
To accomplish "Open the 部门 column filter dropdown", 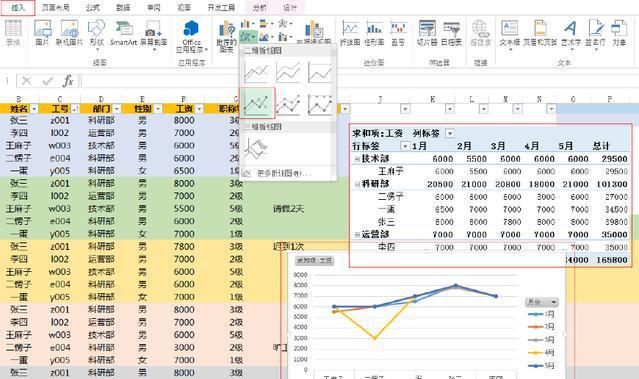I will click(117, 109).
